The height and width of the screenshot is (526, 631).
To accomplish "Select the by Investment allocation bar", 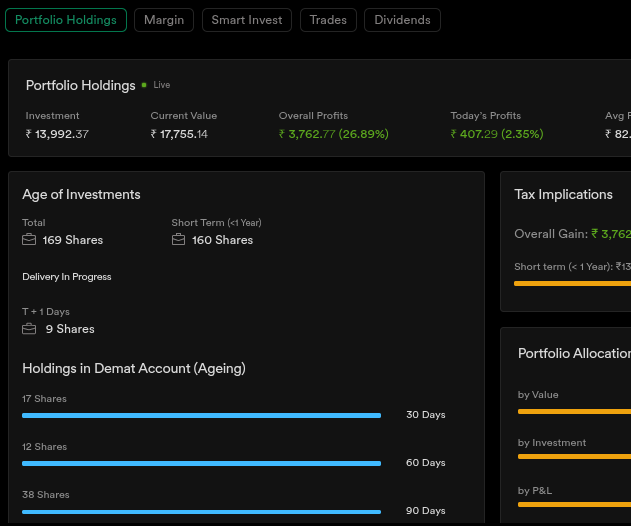I will [574, 457].
